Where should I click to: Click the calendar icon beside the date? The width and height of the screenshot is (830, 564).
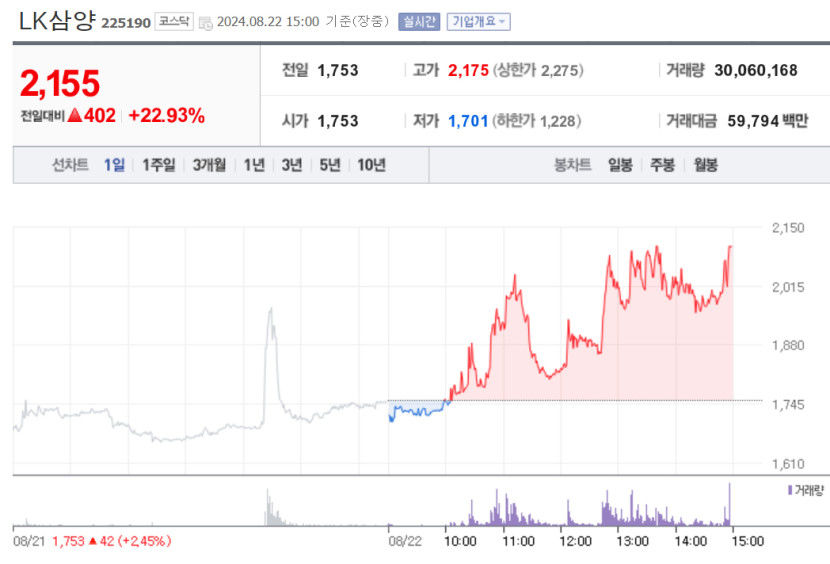click(x=205, y=22)
